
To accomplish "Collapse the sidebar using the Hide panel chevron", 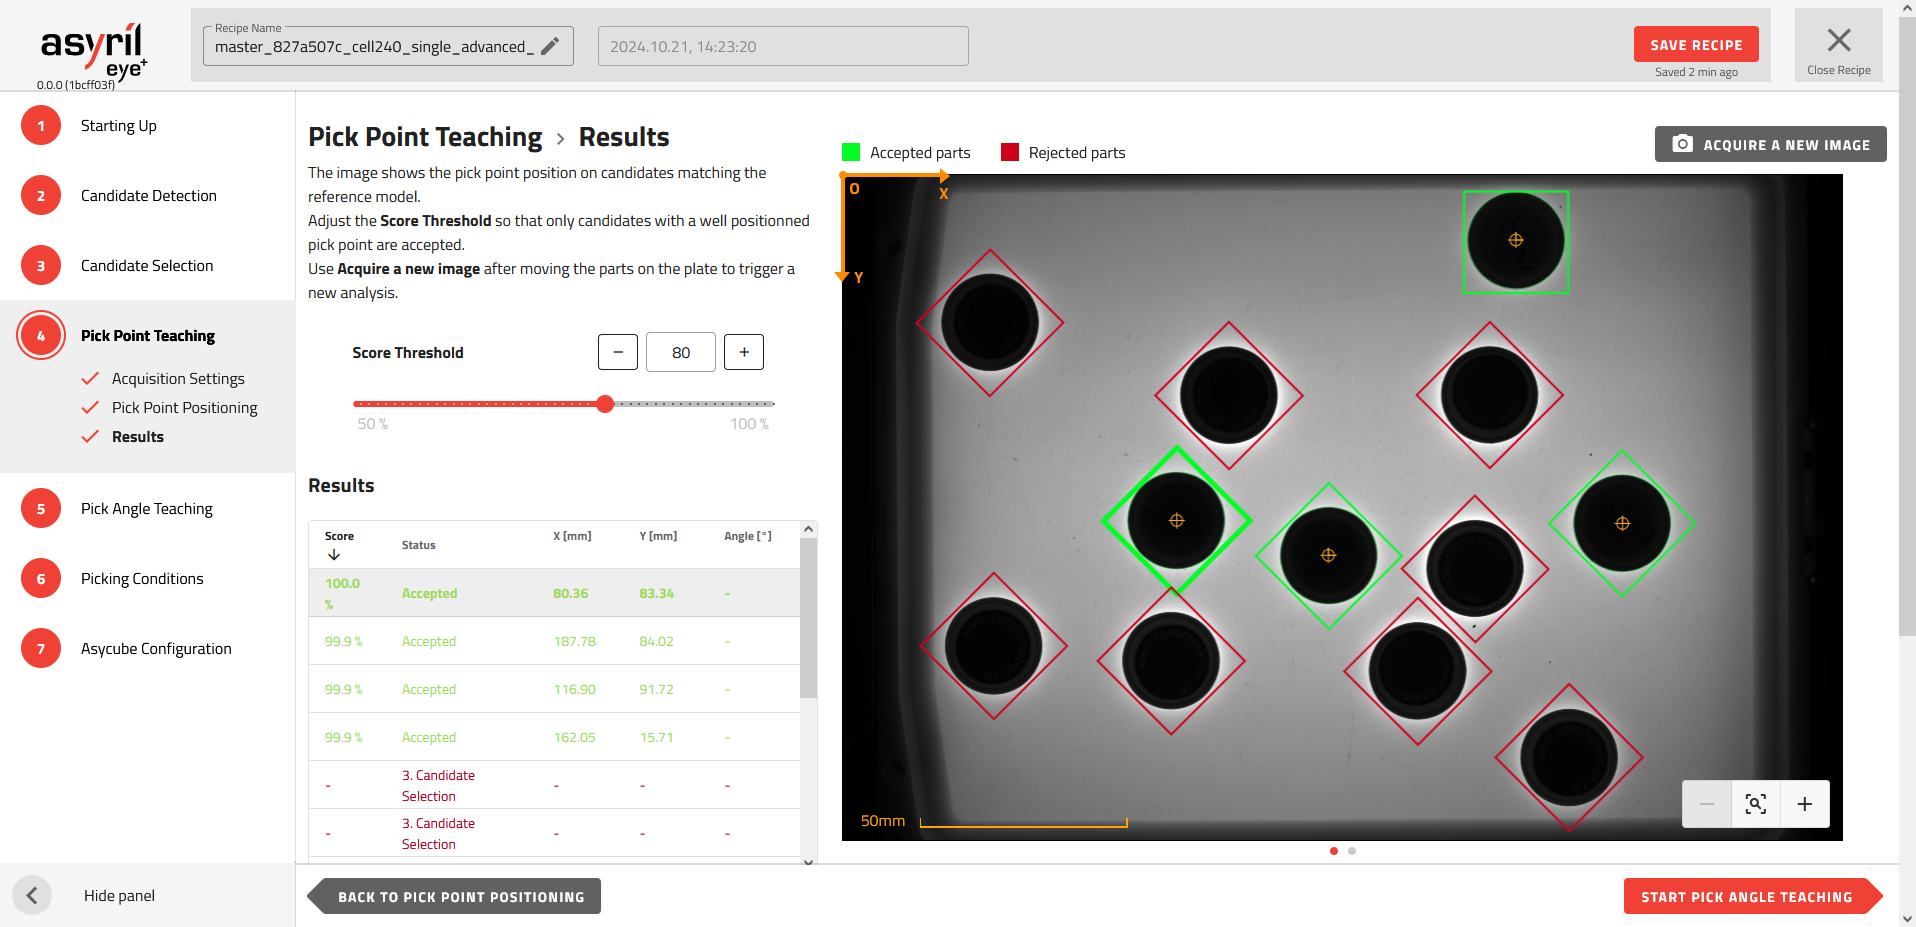I will 32,895.
